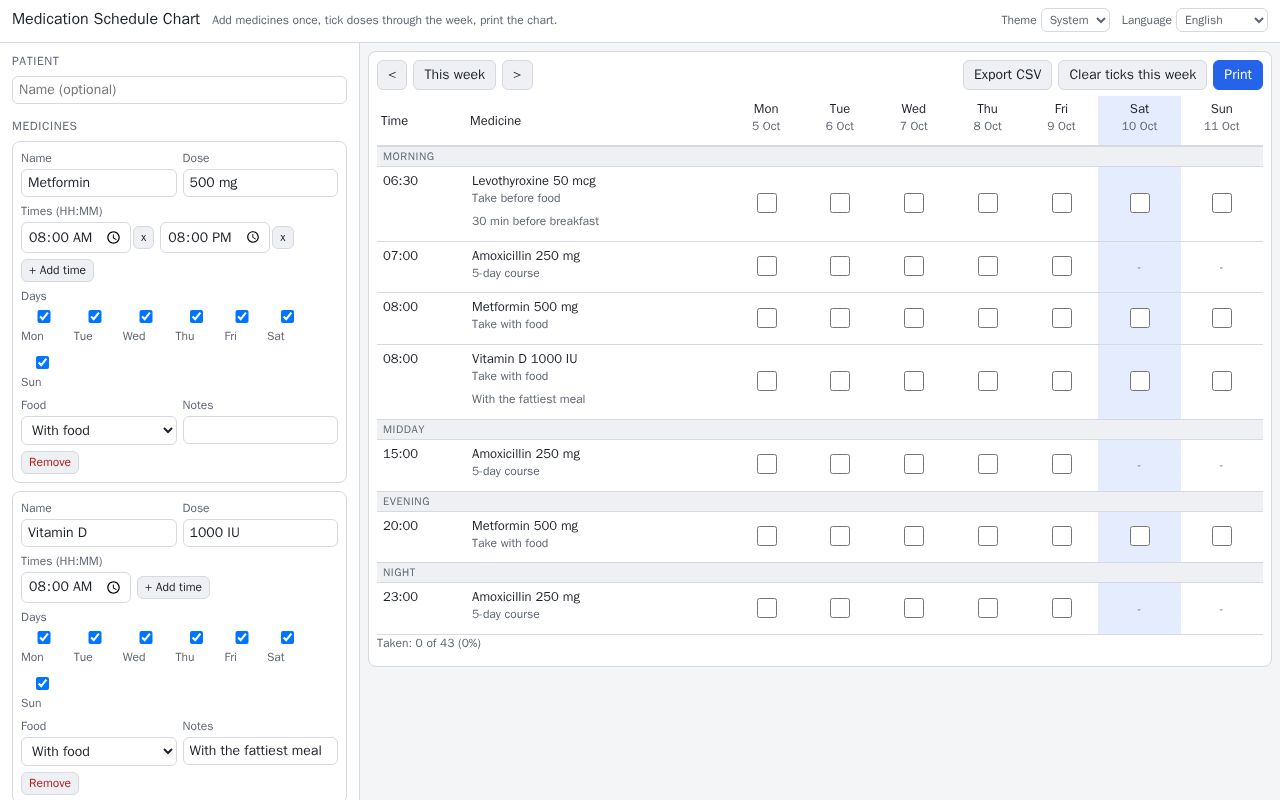The height and width of the screenshot is (800, 1280).
Task: Tick Amoxicillin 23:00 dose for Thursday
Action: 988,608
